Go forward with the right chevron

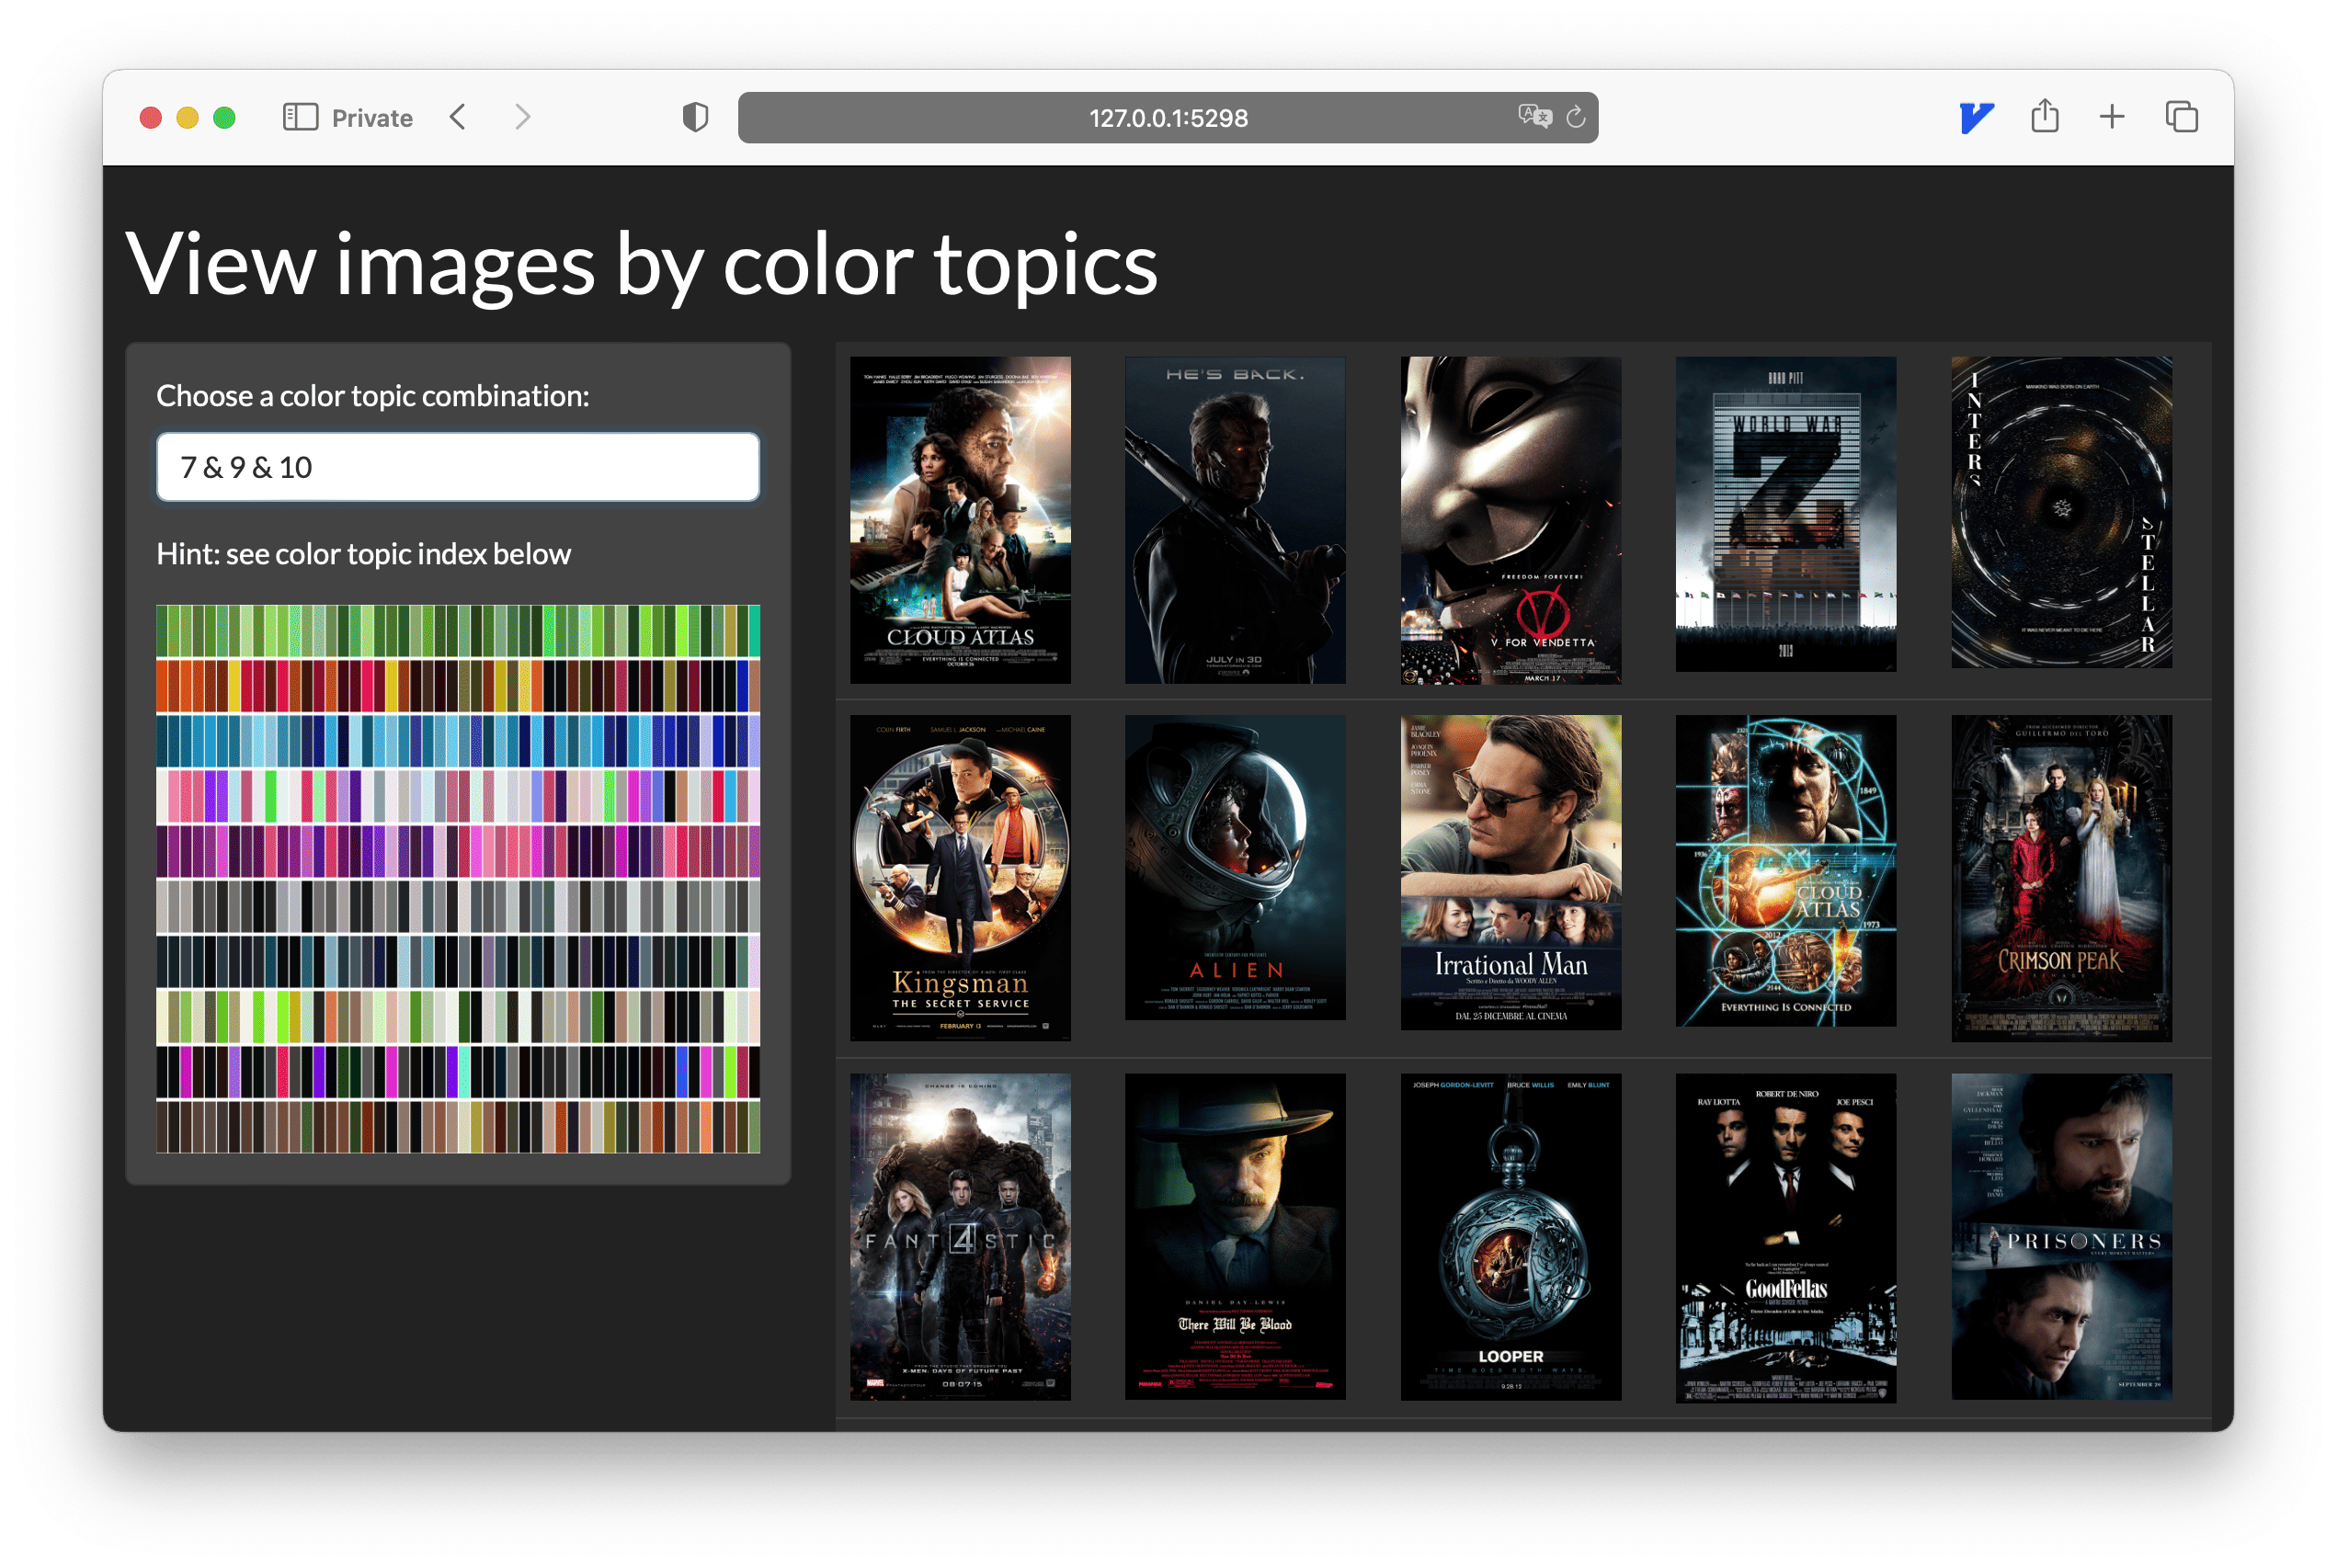tap(522, 118)
